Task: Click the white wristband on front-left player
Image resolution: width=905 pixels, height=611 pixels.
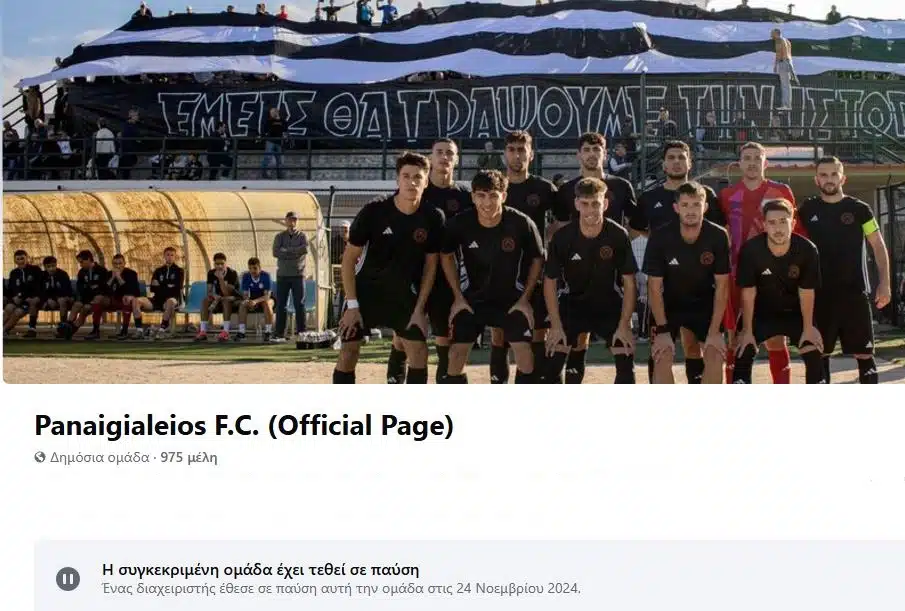Action: click(351, 304)
